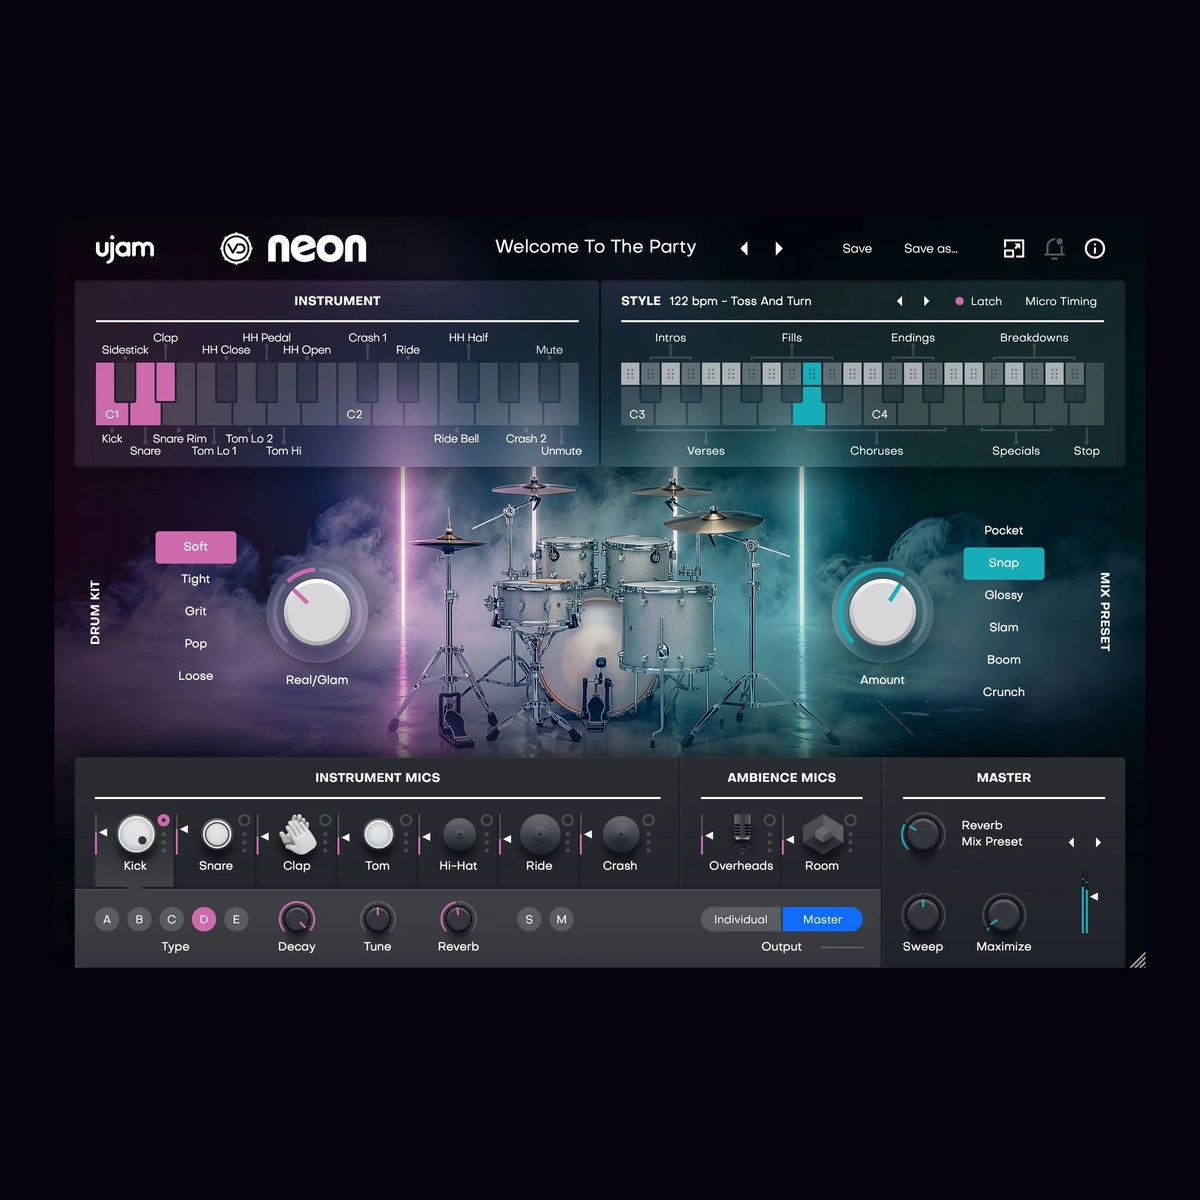The image size is (1200, 1200).
Task: Select next style arrow
Action: [x=926, y=301]
